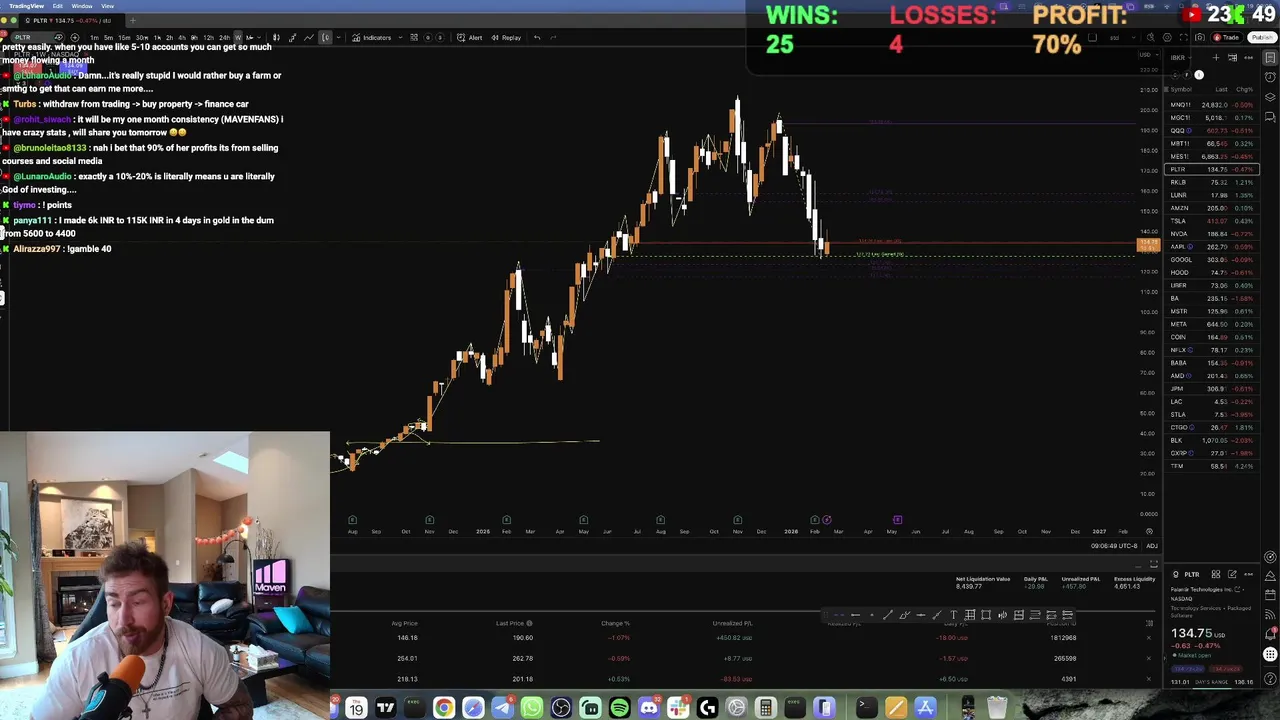This screenshot has width=1280, height=720.
Task: Select the 1m timeframe
Action: click(x=94, y=38)
